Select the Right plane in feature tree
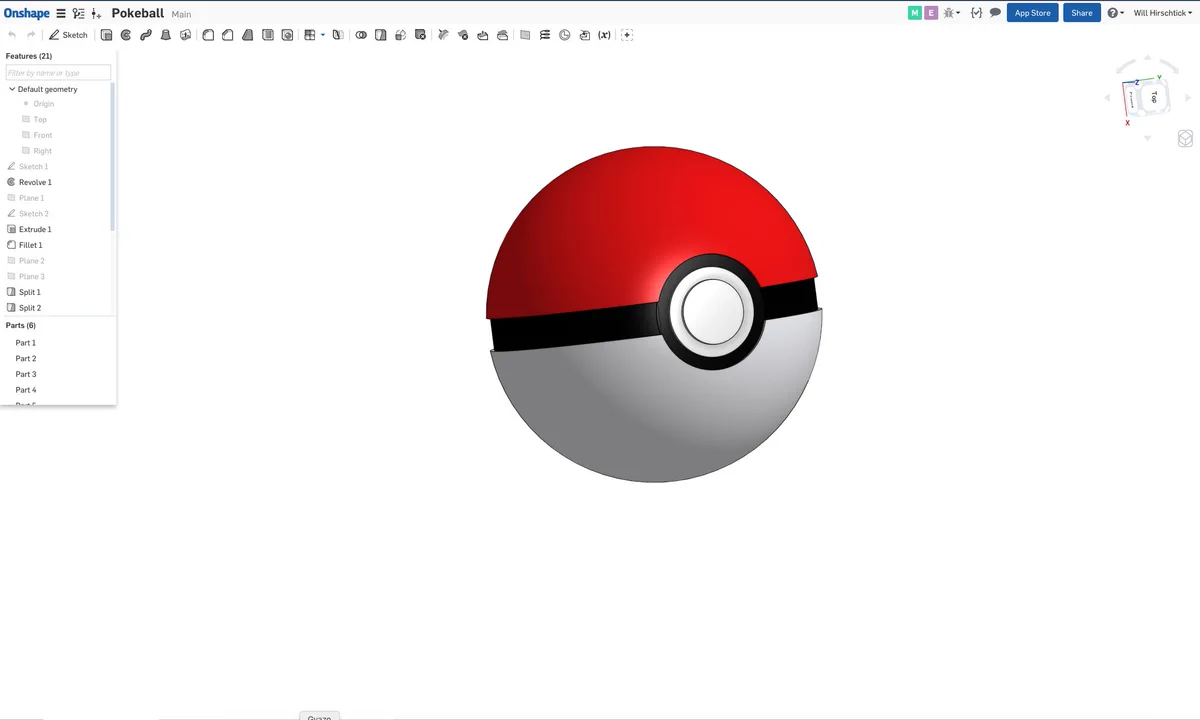 click(42, 151)
